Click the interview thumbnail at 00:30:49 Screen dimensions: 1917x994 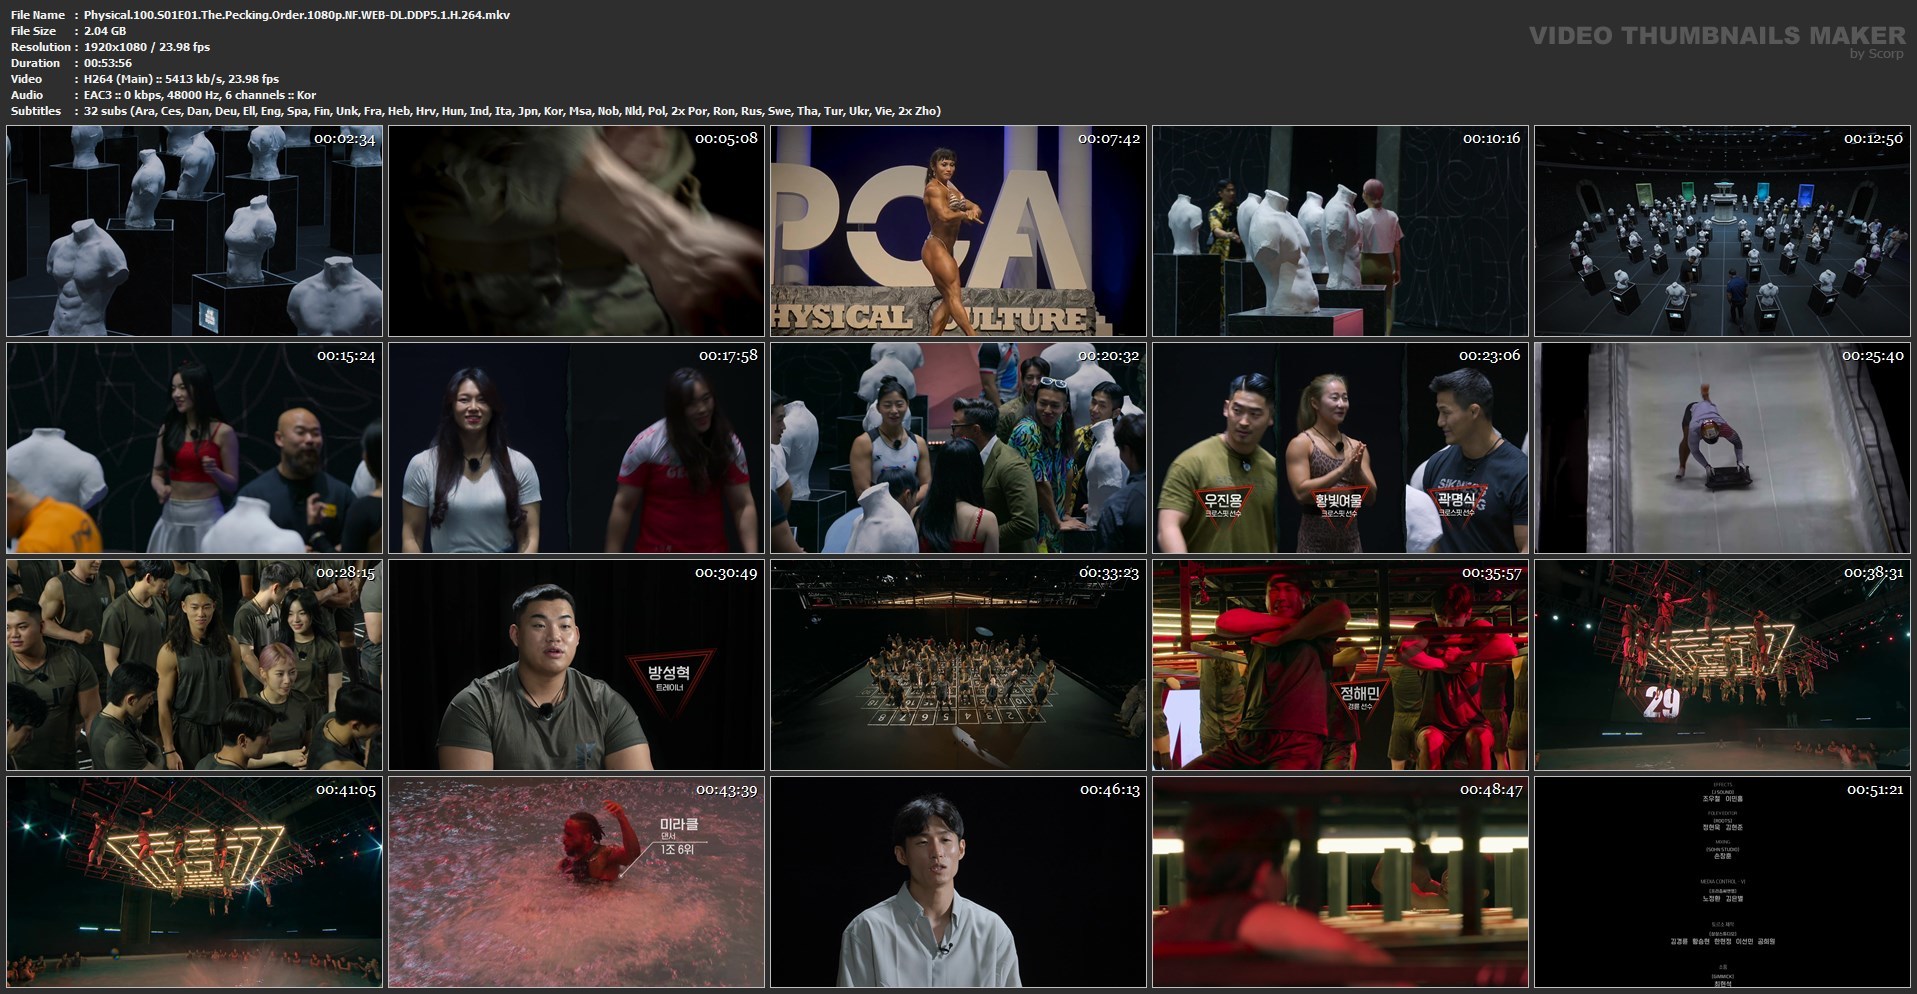coord(576,665)
